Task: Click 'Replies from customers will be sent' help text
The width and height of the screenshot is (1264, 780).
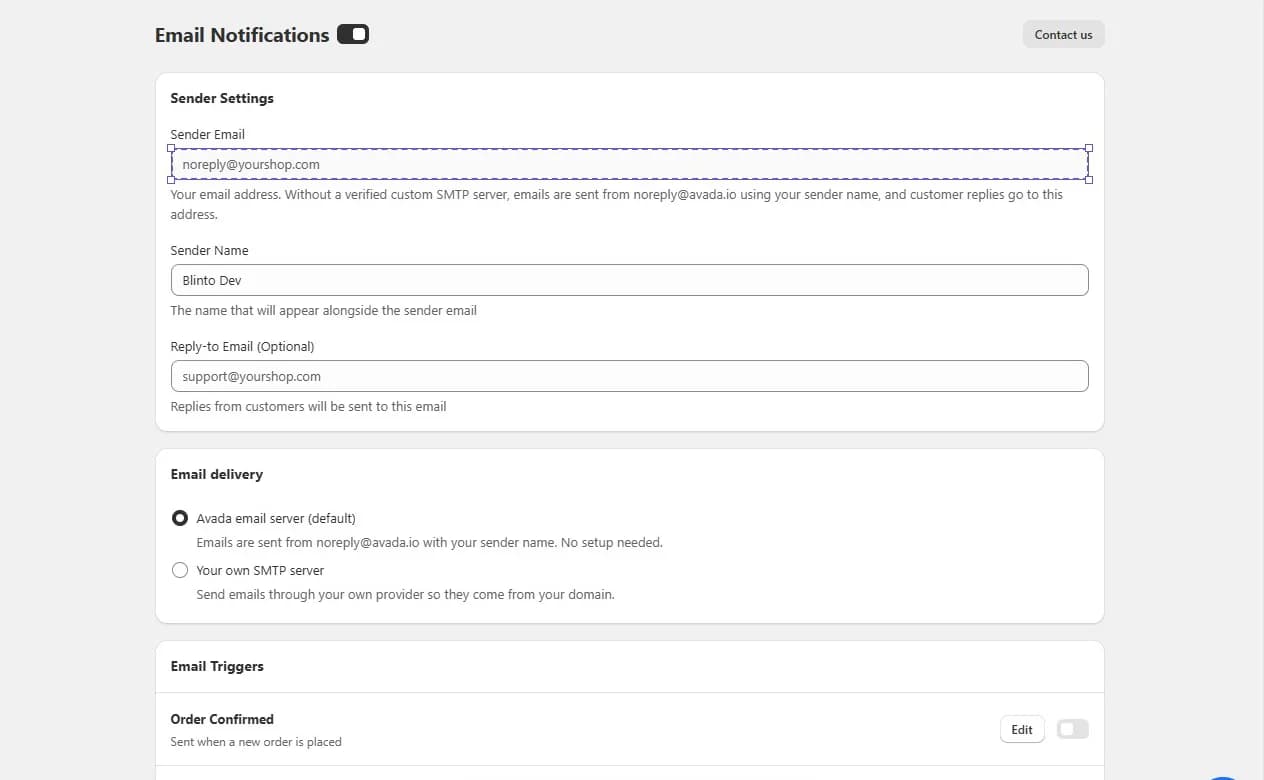Action: click(x=308, y=406)
